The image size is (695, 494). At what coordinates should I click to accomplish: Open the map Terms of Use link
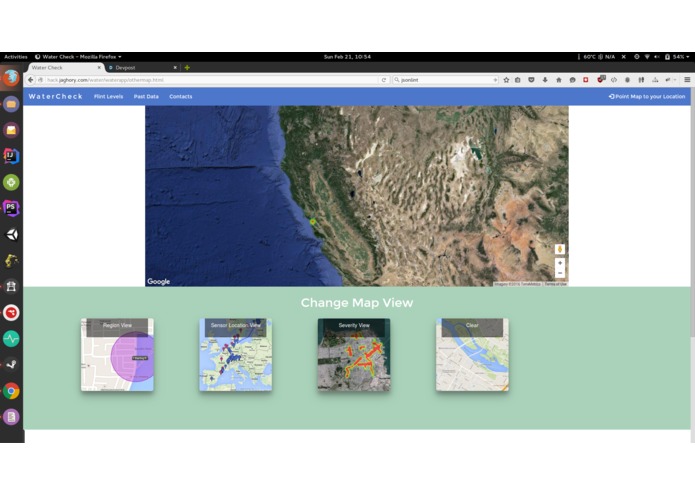click(556, 284)
